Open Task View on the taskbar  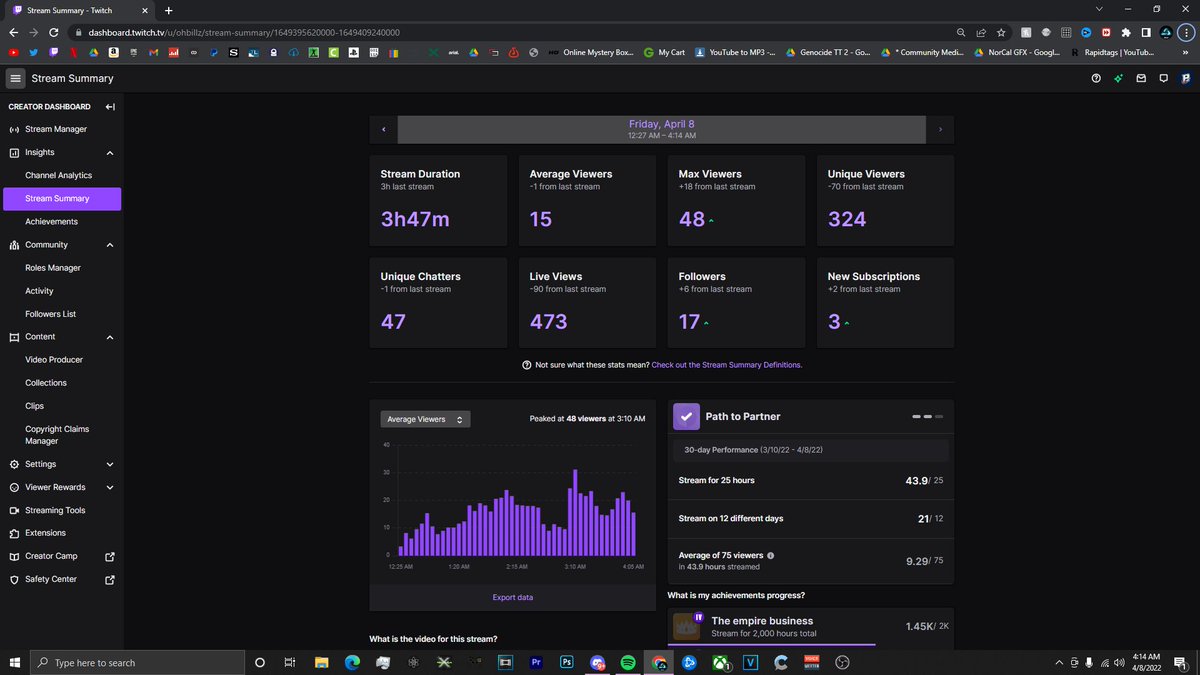click(290, 663)
